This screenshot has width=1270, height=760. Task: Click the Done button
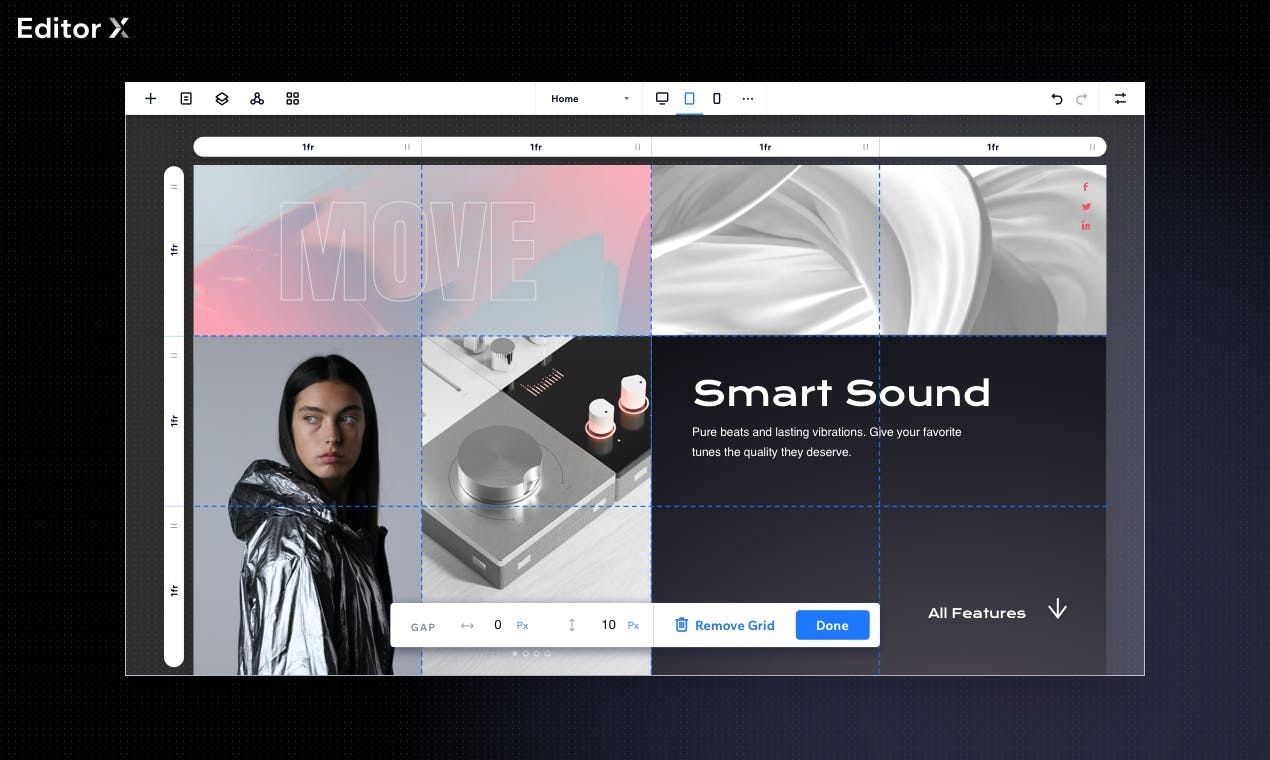click(x=832, y=626)
